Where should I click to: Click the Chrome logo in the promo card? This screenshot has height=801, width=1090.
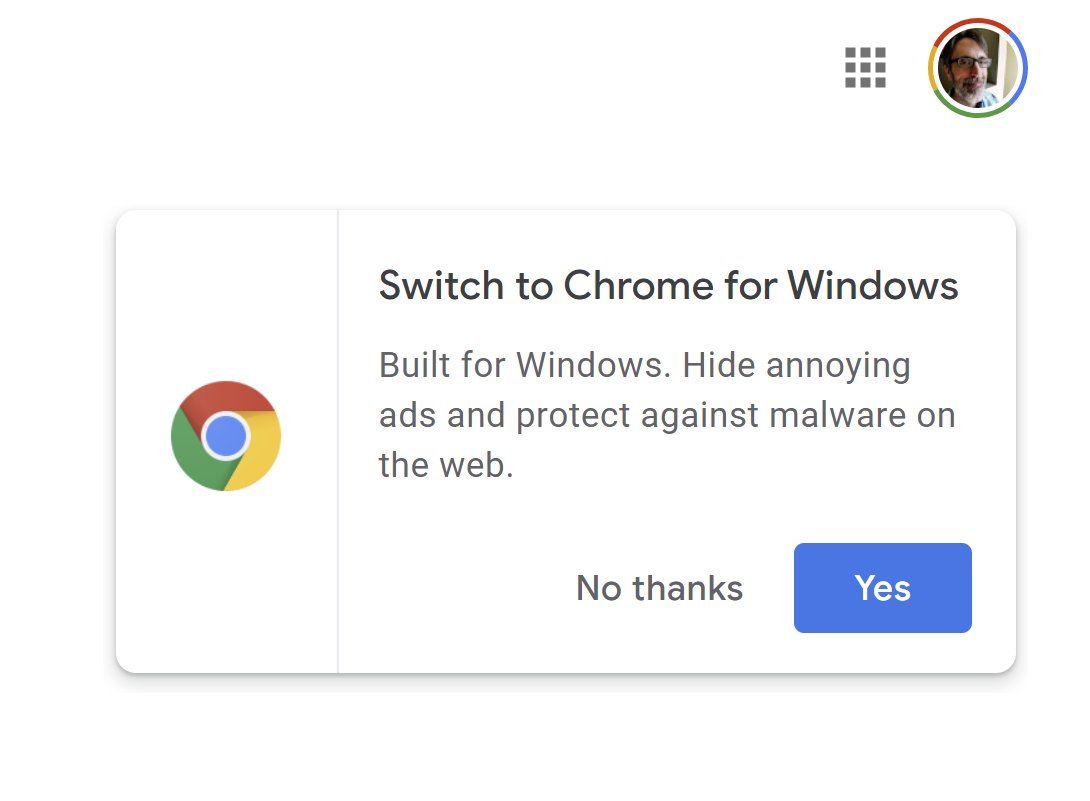coord(226,436)
